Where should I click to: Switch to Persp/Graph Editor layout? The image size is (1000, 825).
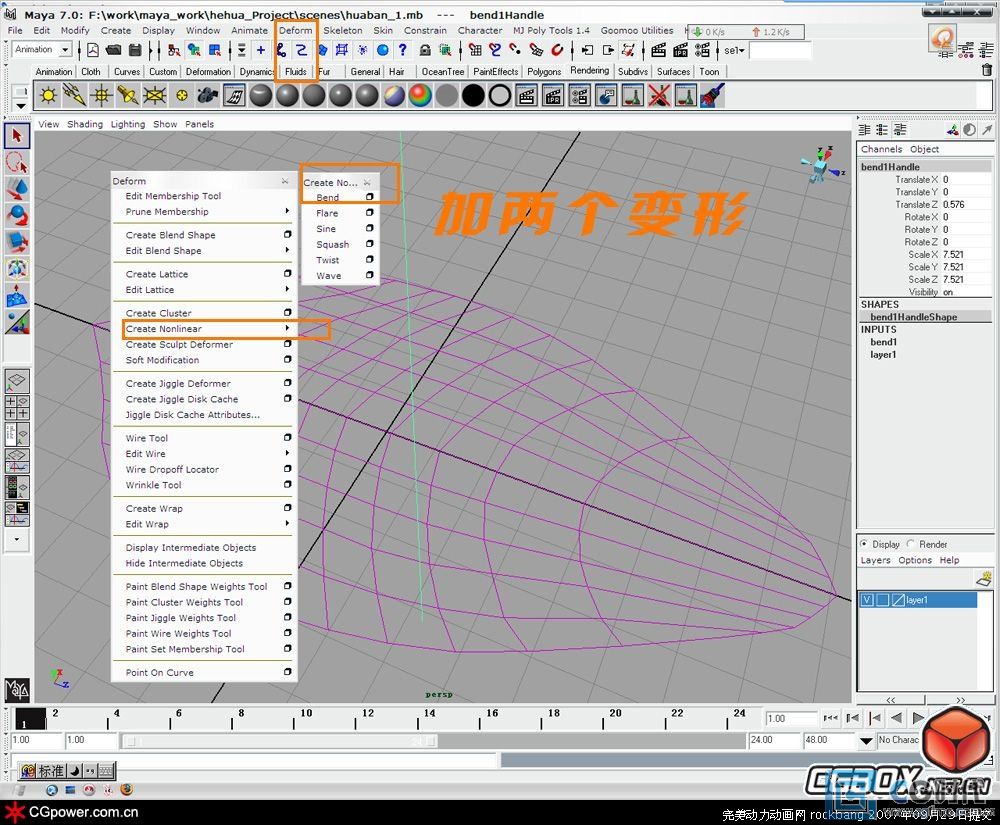[17, 461]
